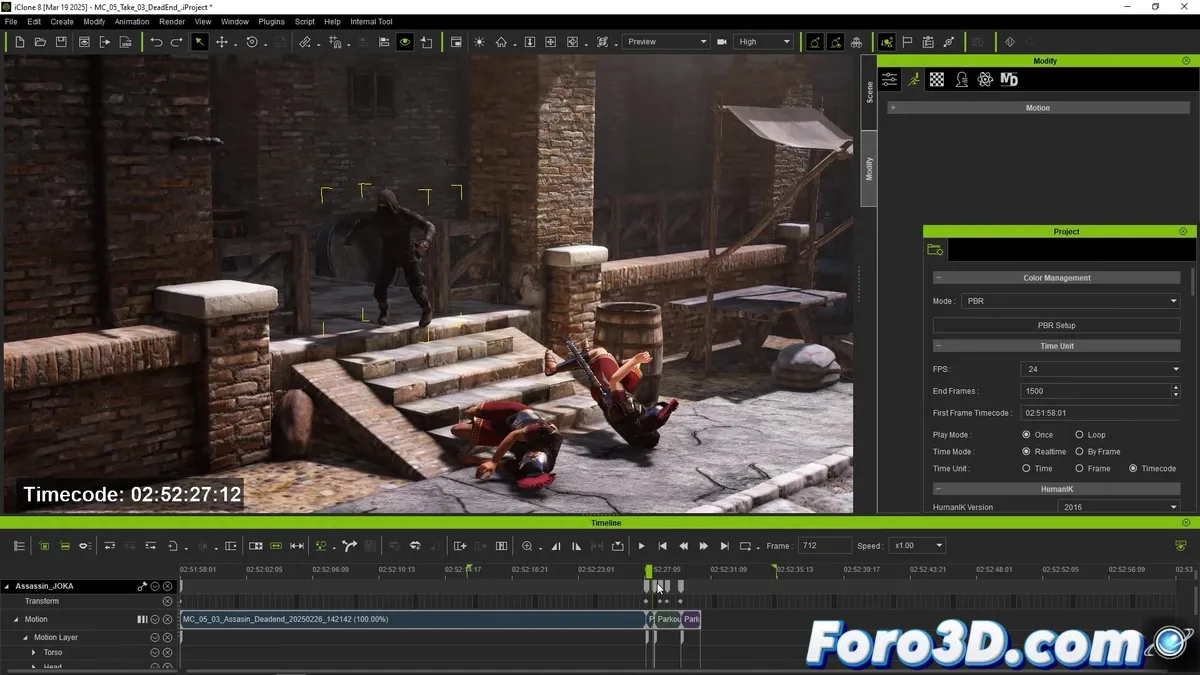The height and width of the screenshot is (675, 1200).
Task: Click the flag icon in the main toolbar
Action: pos(907,42)
